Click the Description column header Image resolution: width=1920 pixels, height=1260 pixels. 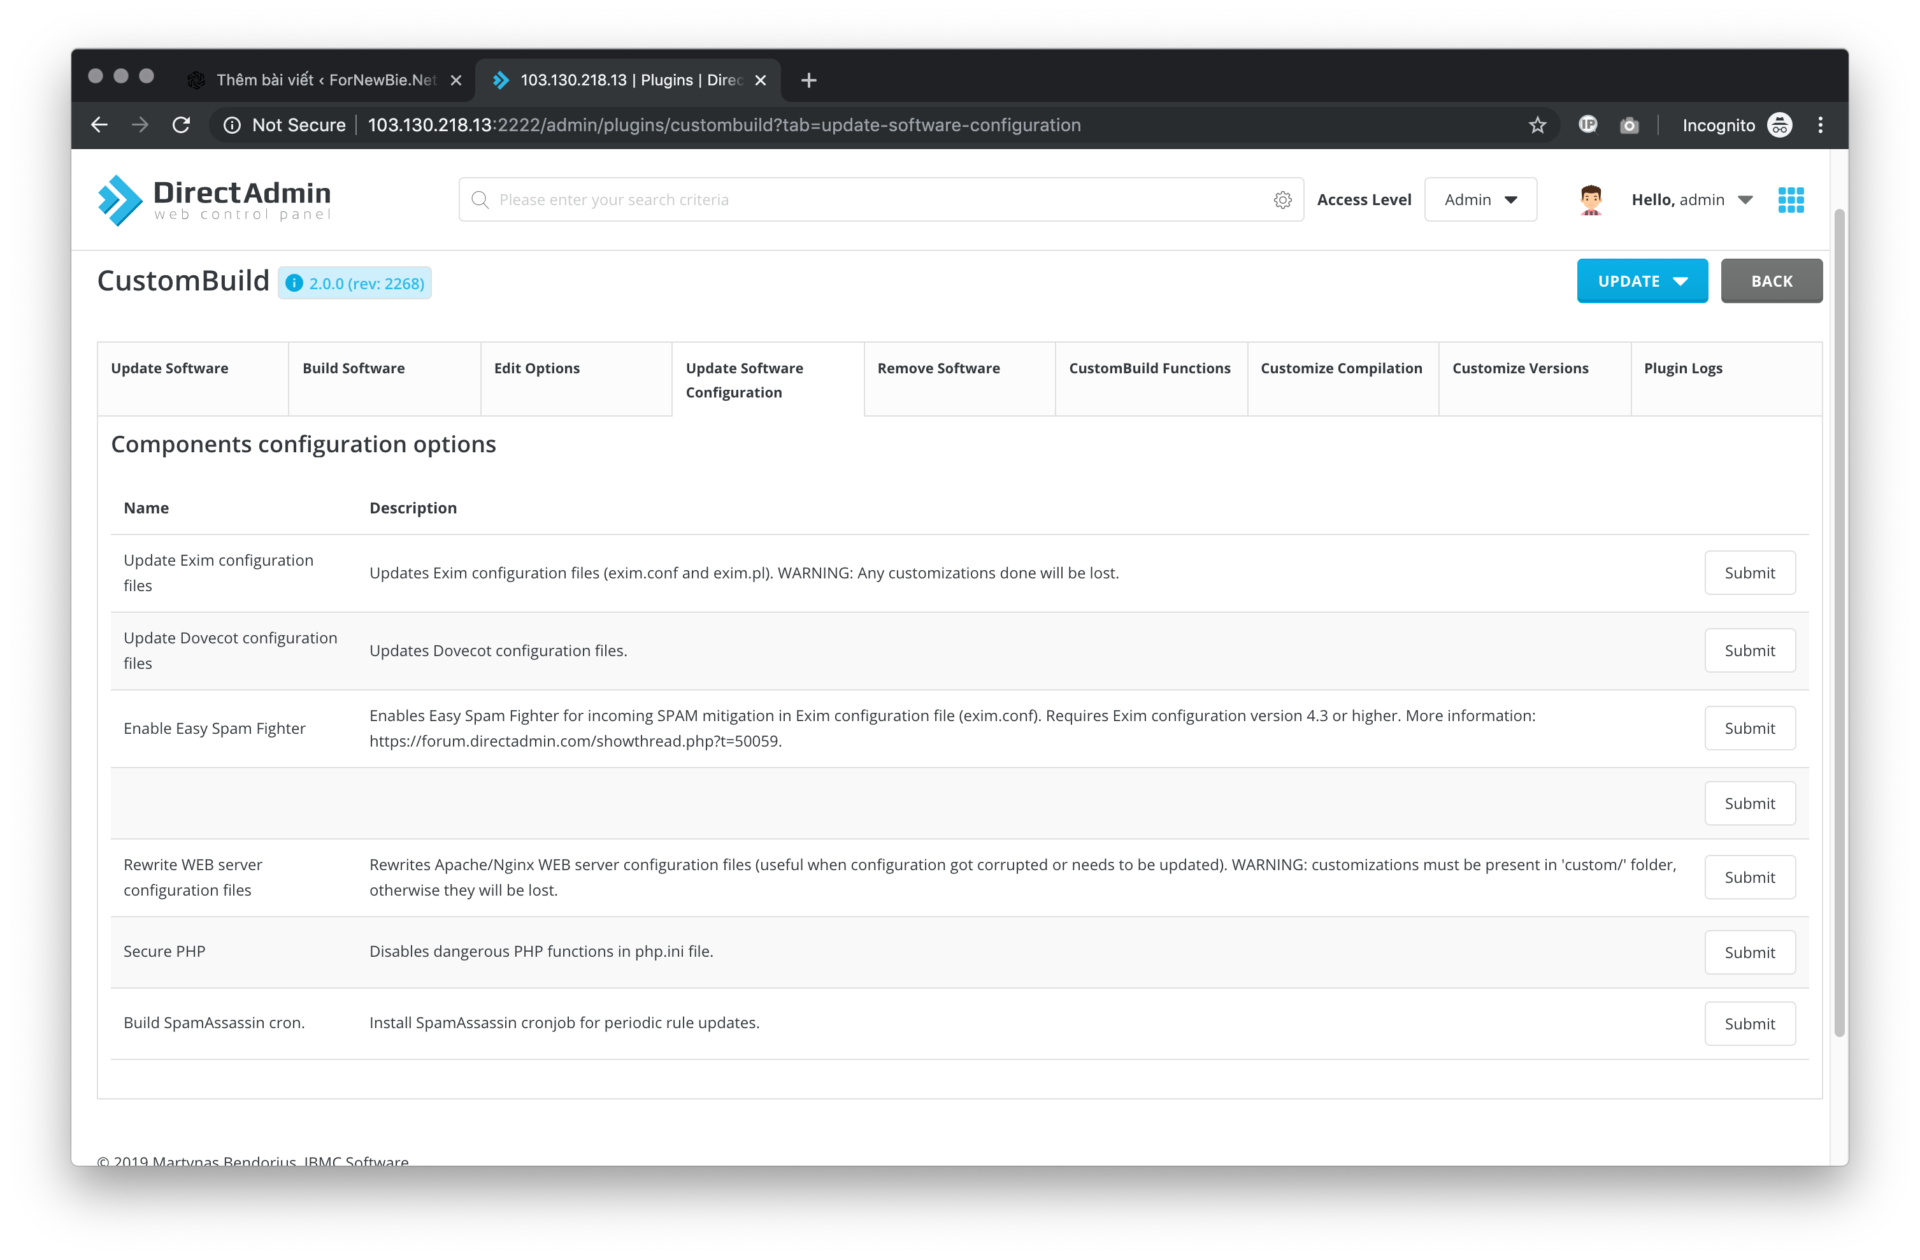413,508
